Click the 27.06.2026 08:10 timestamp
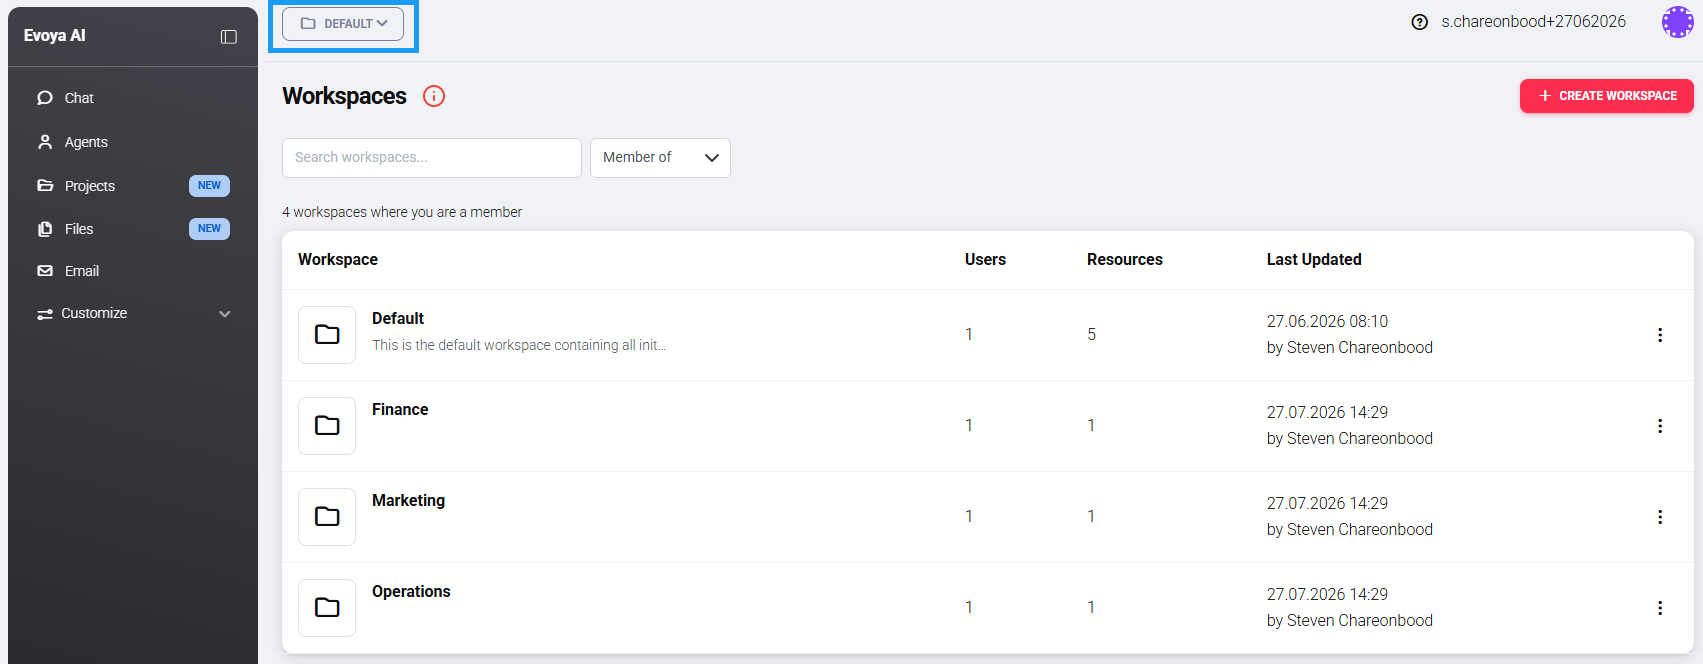This screenshot has width=1703, height=664. click(x=1327, y=322)
